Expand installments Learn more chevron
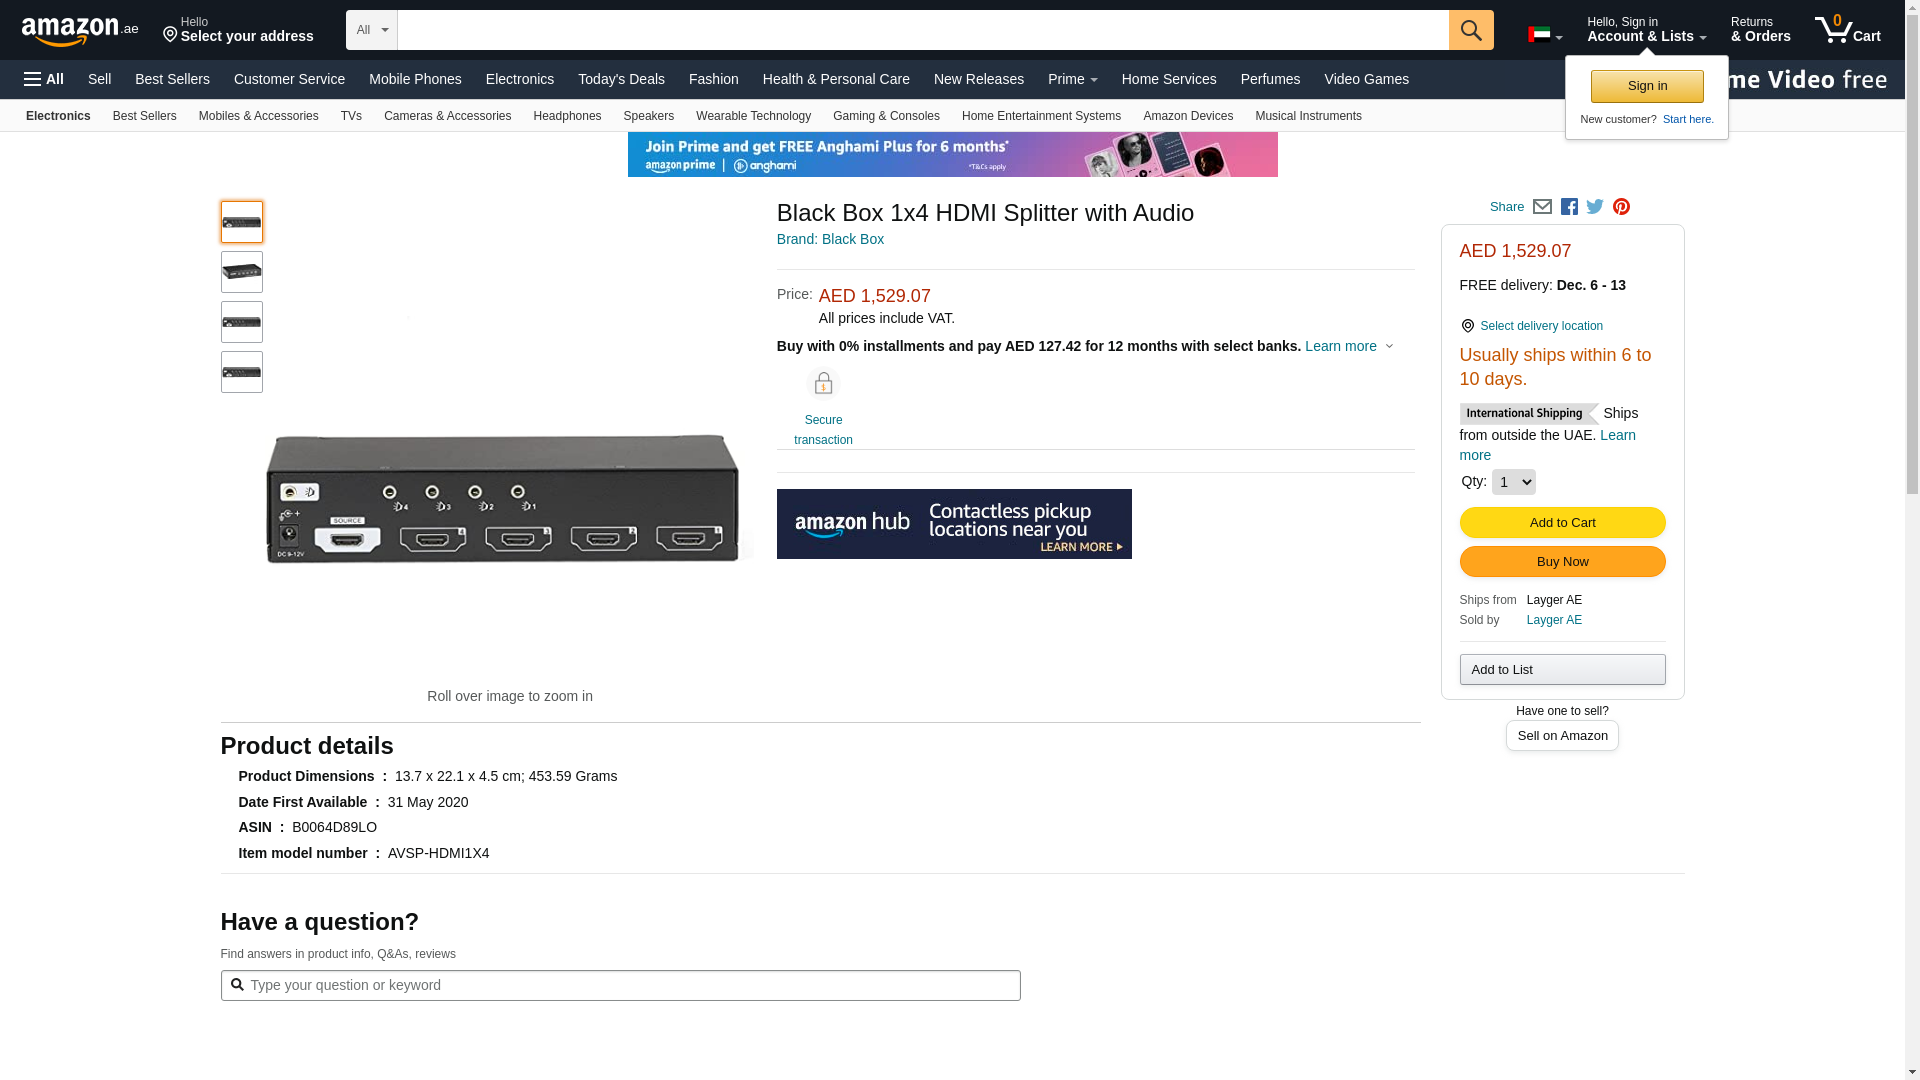Viewport: 1920px width, 1080px height. tap(1389, 346)
